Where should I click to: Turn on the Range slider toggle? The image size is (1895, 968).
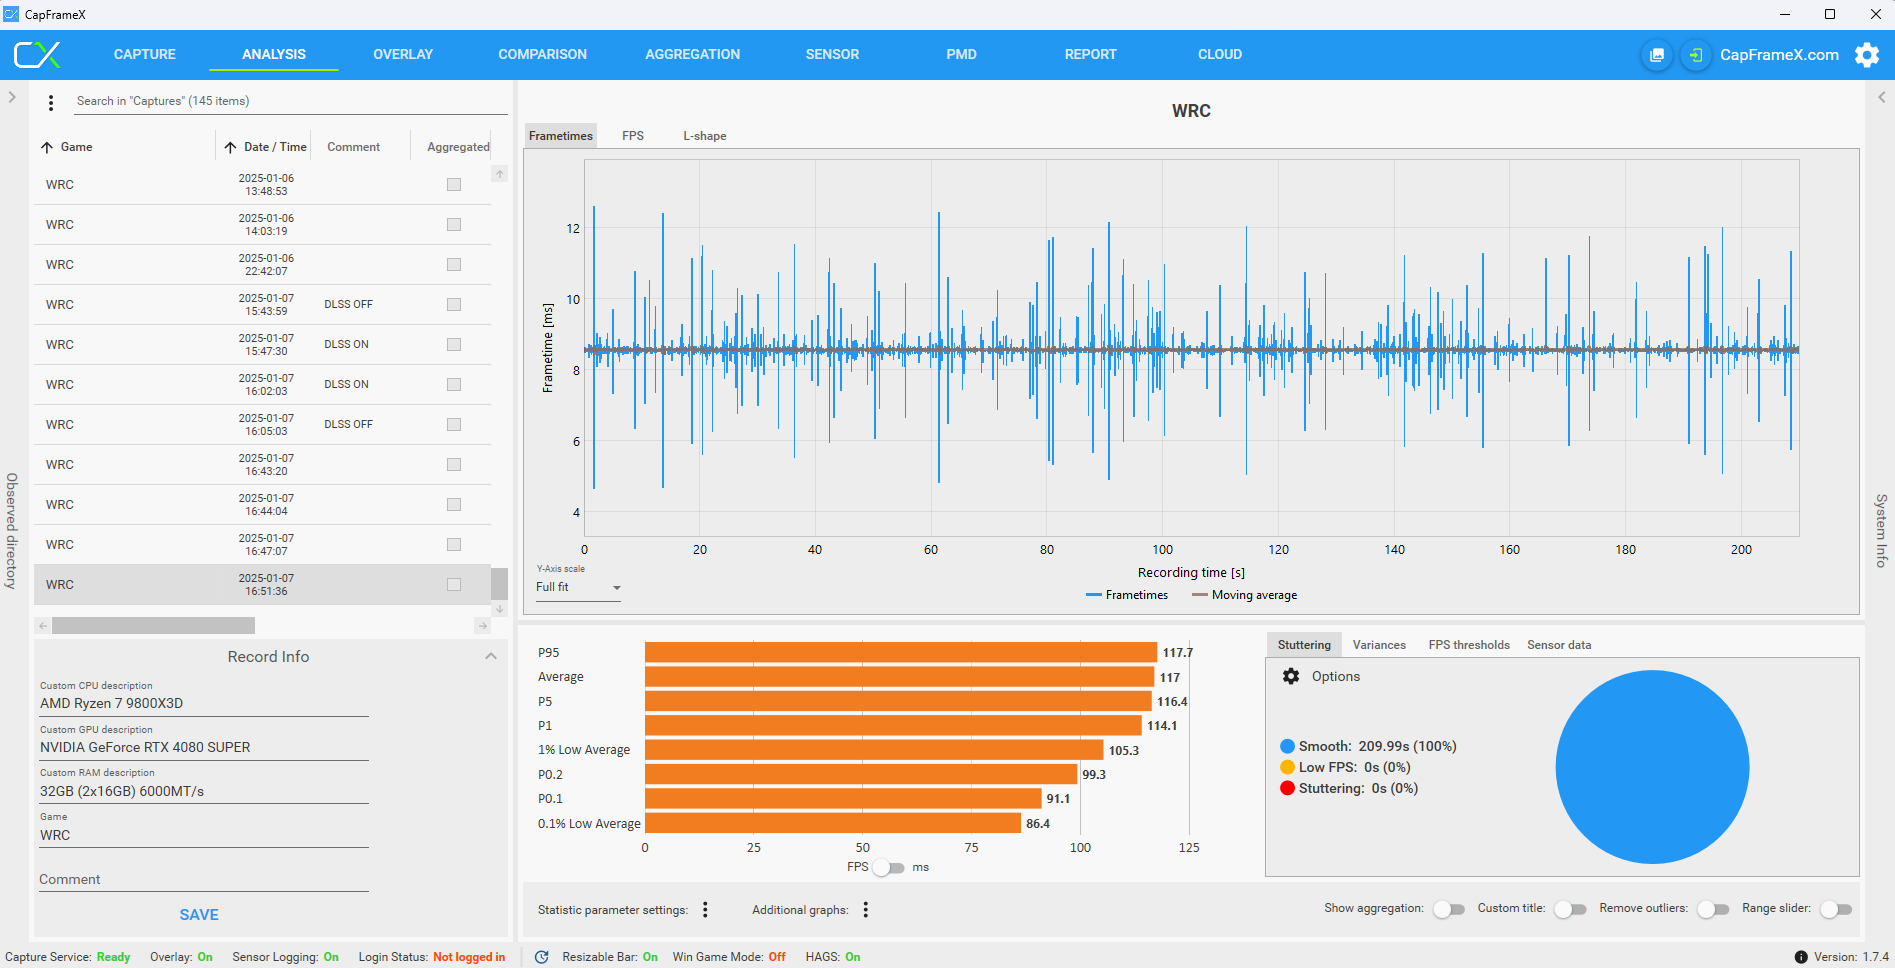pos(1835,909)
